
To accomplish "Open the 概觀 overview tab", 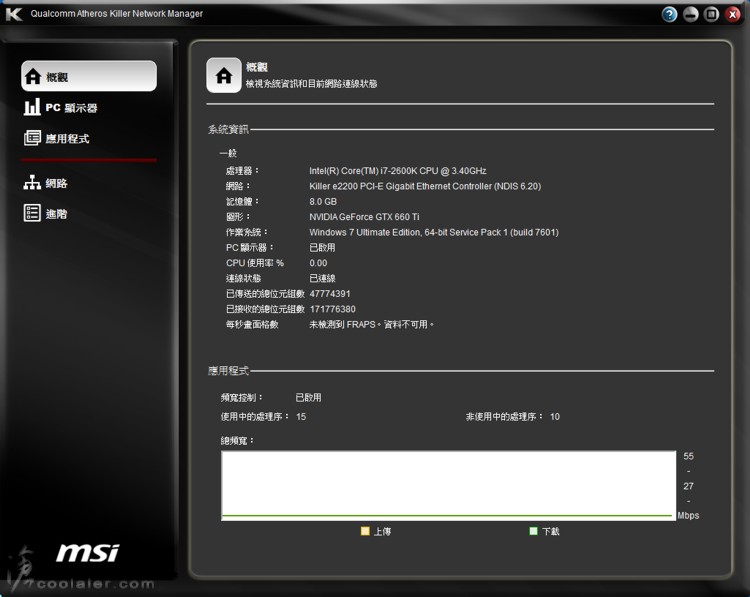I will tap(89, 76).
